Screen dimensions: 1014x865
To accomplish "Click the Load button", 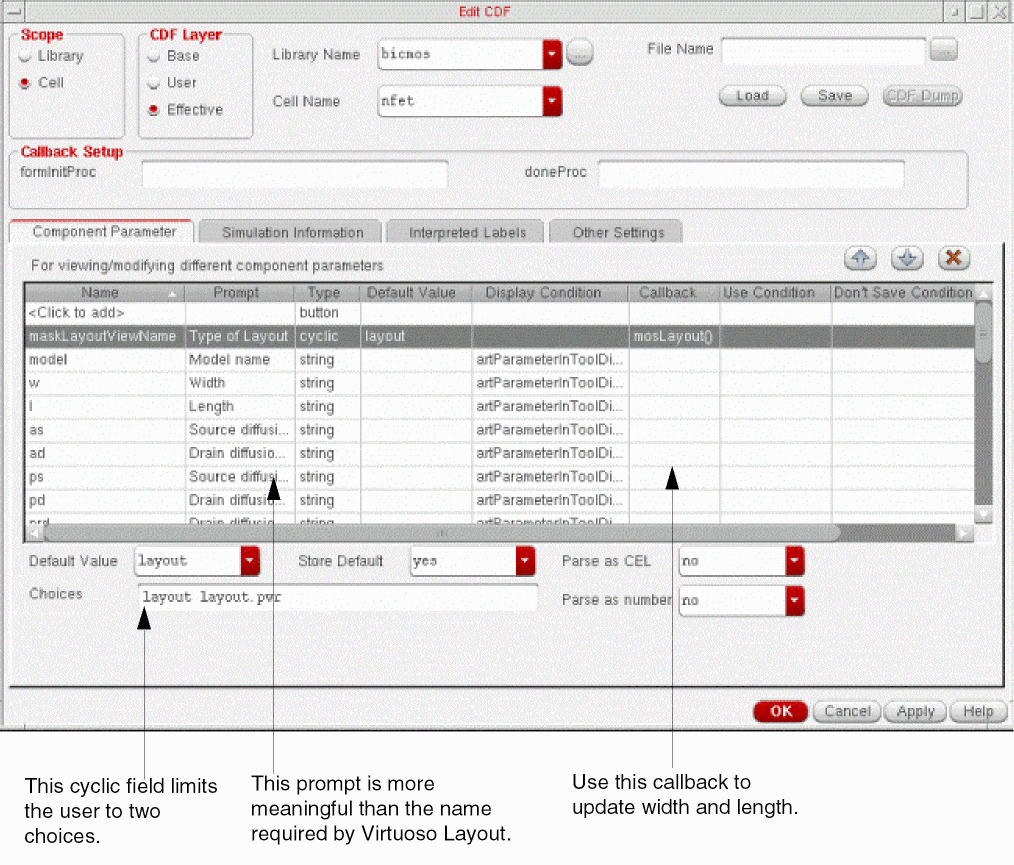I will point(752,96).
